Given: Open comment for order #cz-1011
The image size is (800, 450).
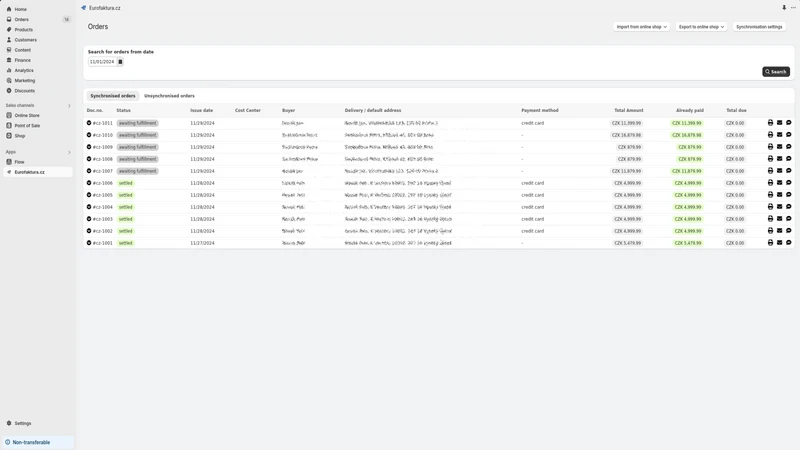Looking at the screenshot, I should [x=789, y=122].
